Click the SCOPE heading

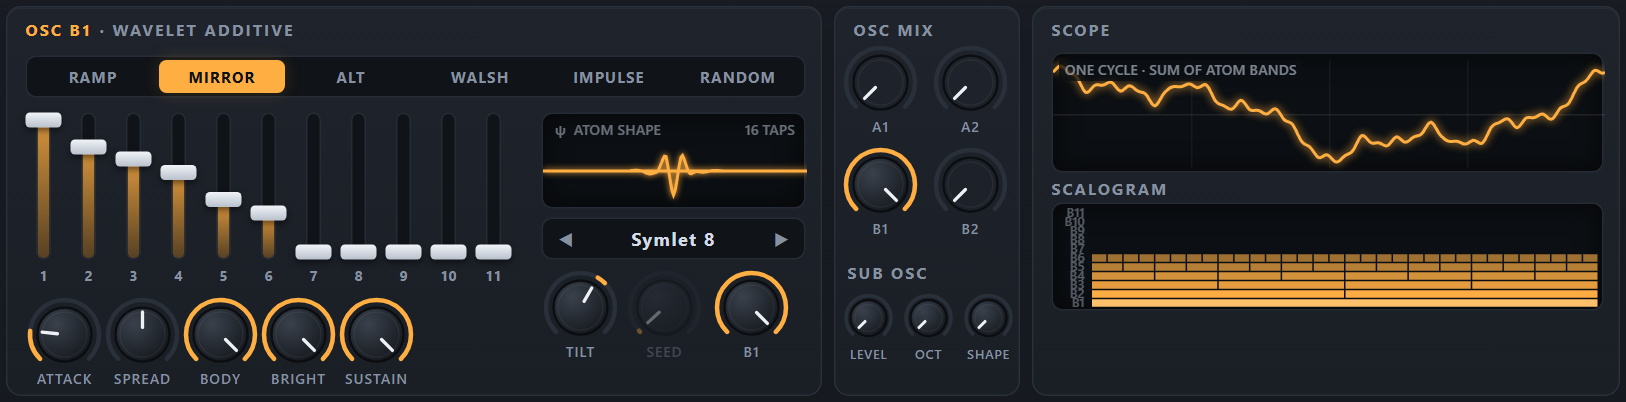(1081, 31)
